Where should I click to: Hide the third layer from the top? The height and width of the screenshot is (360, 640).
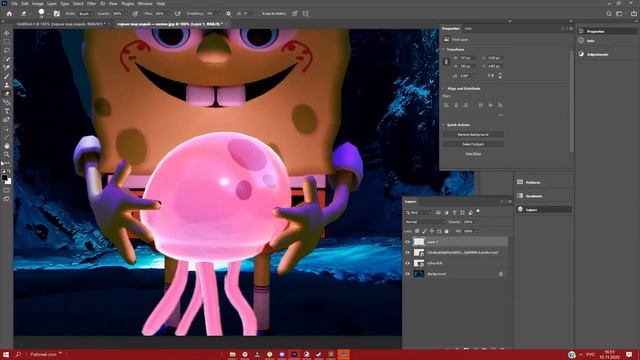point(407,263)
